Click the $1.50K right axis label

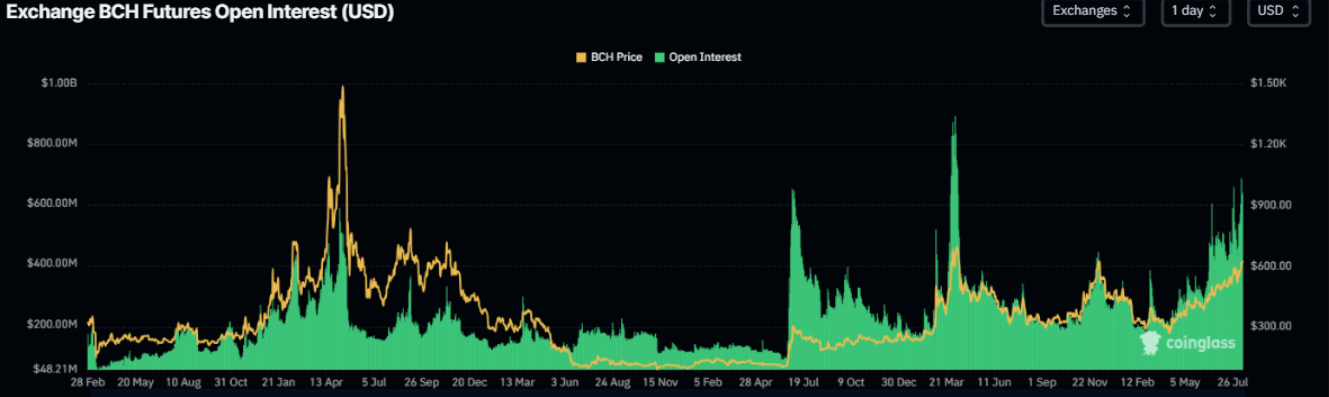pos(1267,84)
